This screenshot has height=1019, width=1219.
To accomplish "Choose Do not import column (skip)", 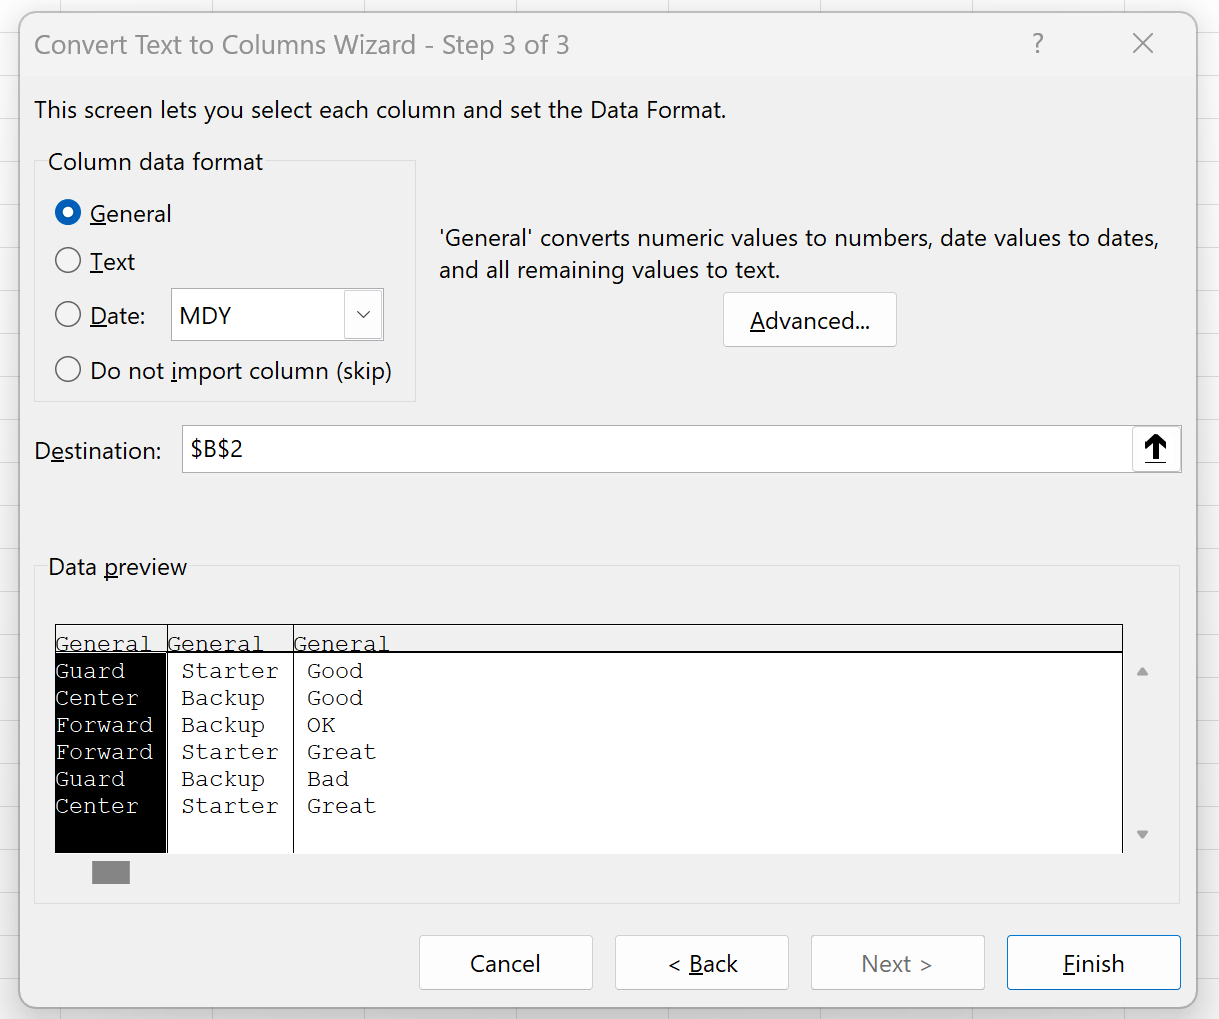I will click(67, 368).
